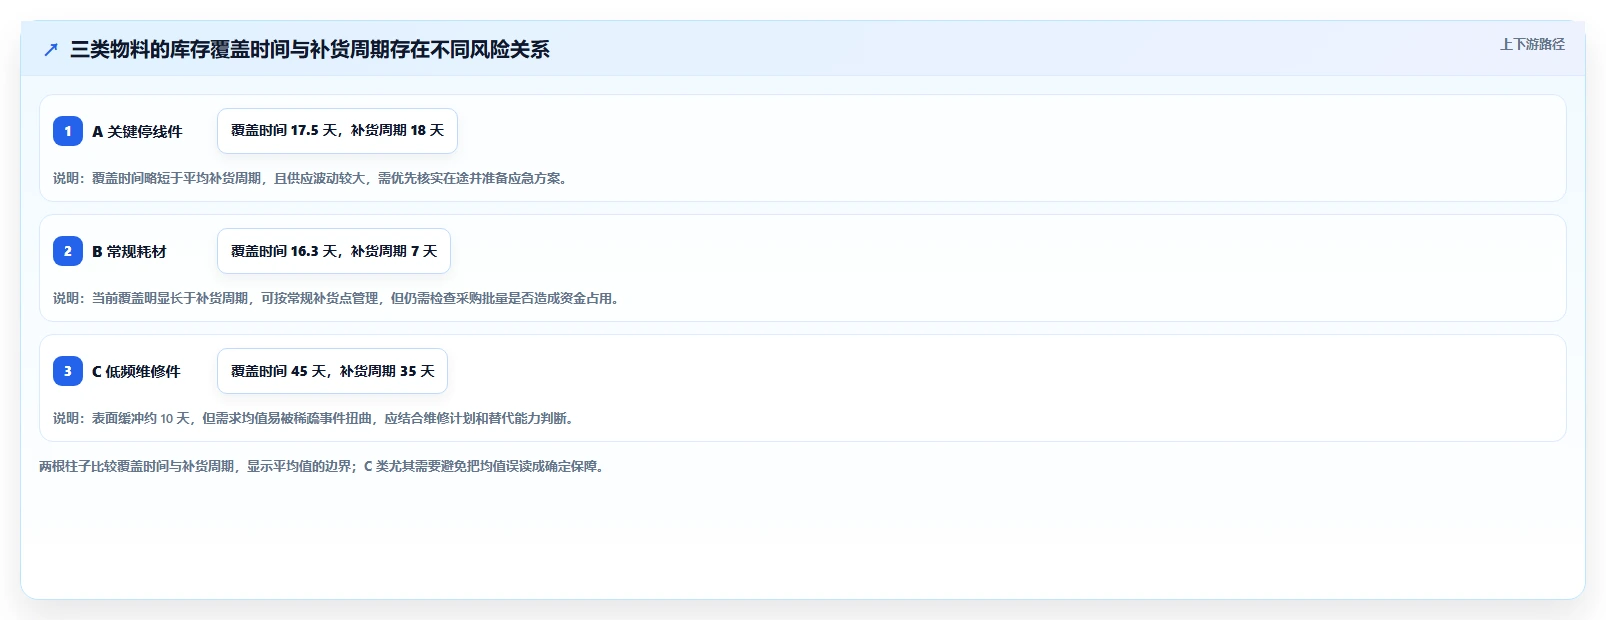Click the chip 覆盖时间 16.3 天，补货周期 7 天
This screenshot has width=1606, height=620.
[334, 251]
